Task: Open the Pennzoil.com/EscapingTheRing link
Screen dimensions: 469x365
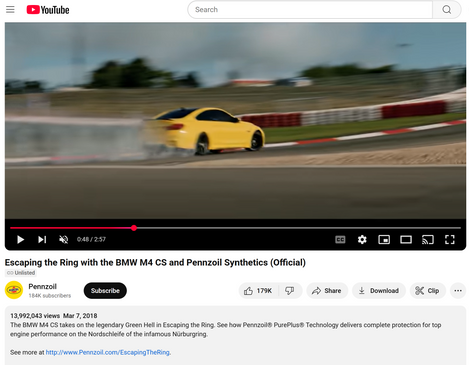Action: pos(108,352)
